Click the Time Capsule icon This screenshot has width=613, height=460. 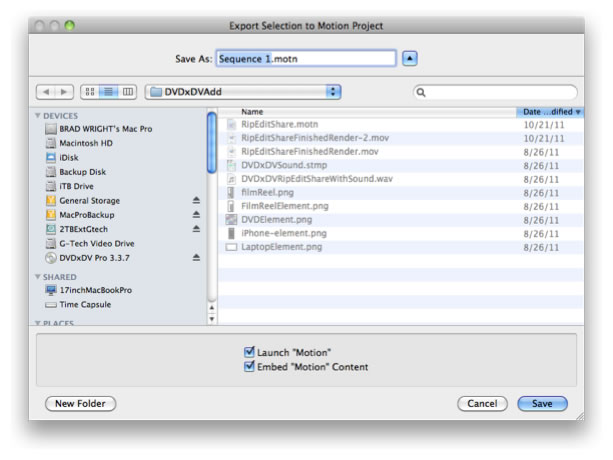(x=51, y=305)
